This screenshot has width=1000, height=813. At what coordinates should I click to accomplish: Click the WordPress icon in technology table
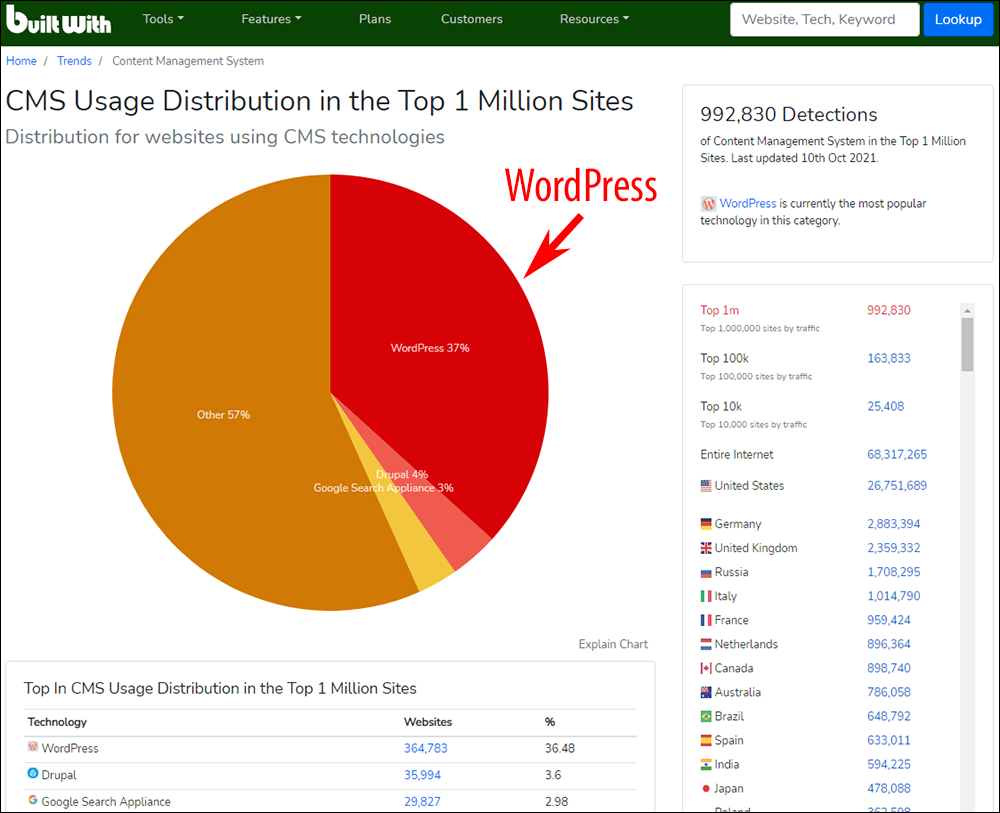point(33,747)
